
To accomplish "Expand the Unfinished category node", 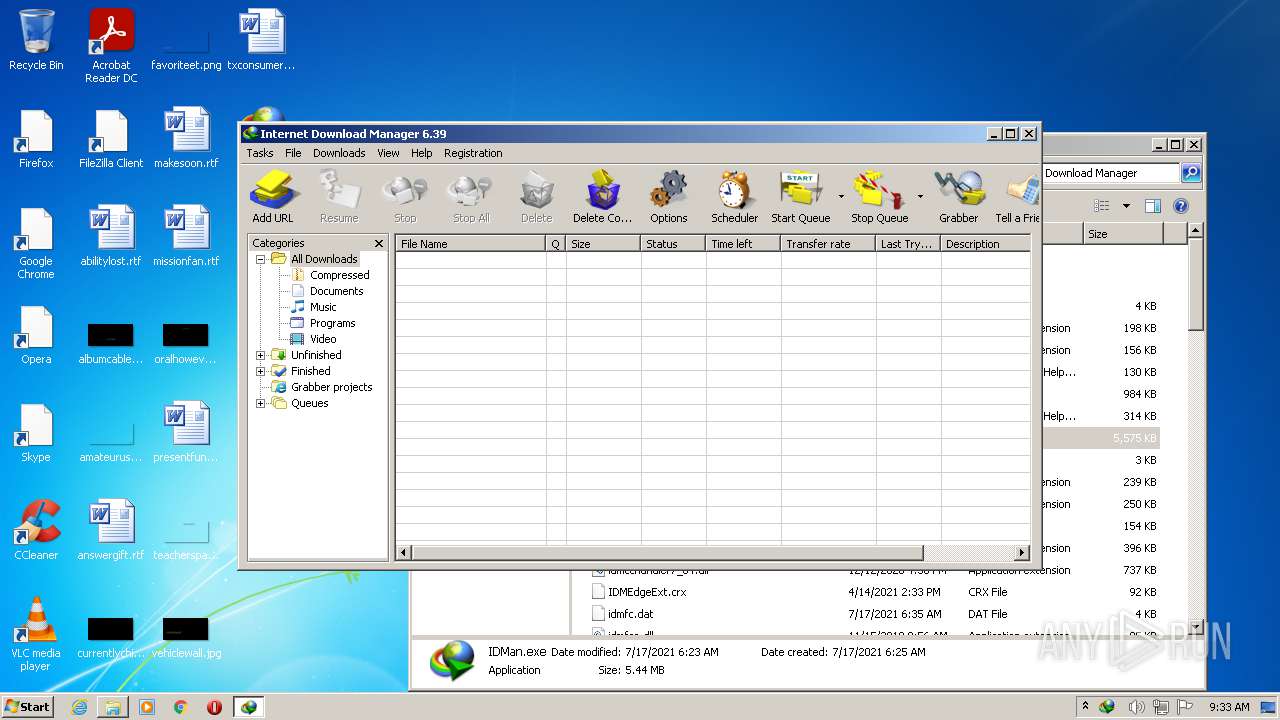I will (261, 355).
